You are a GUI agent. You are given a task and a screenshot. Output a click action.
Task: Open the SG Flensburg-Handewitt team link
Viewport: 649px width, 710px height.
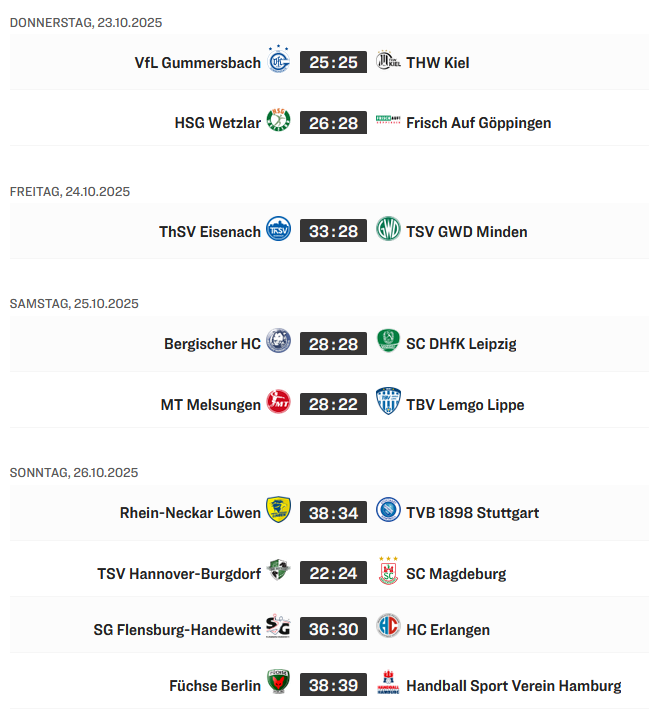pyautogui.click(x=176, y=629)
